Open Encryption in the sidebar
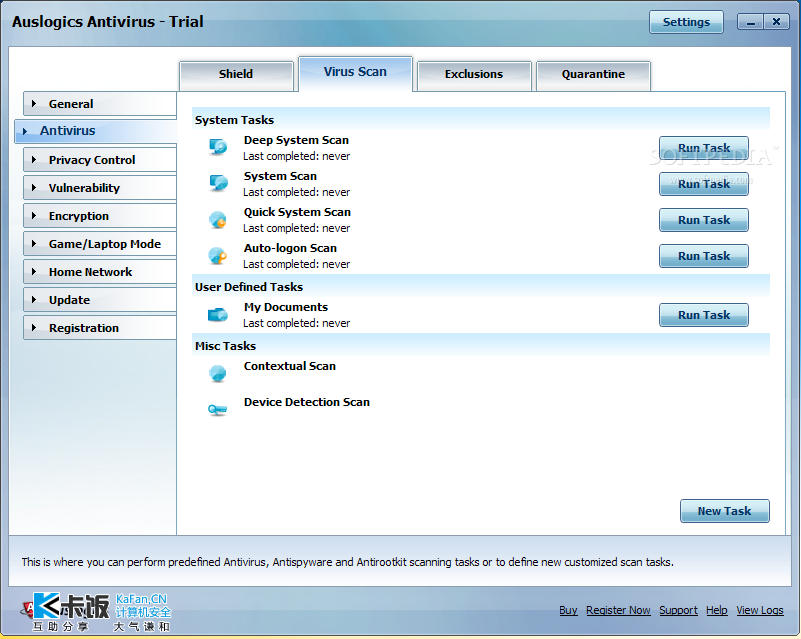This screenshot has width=801, height=639. (100, 216)
